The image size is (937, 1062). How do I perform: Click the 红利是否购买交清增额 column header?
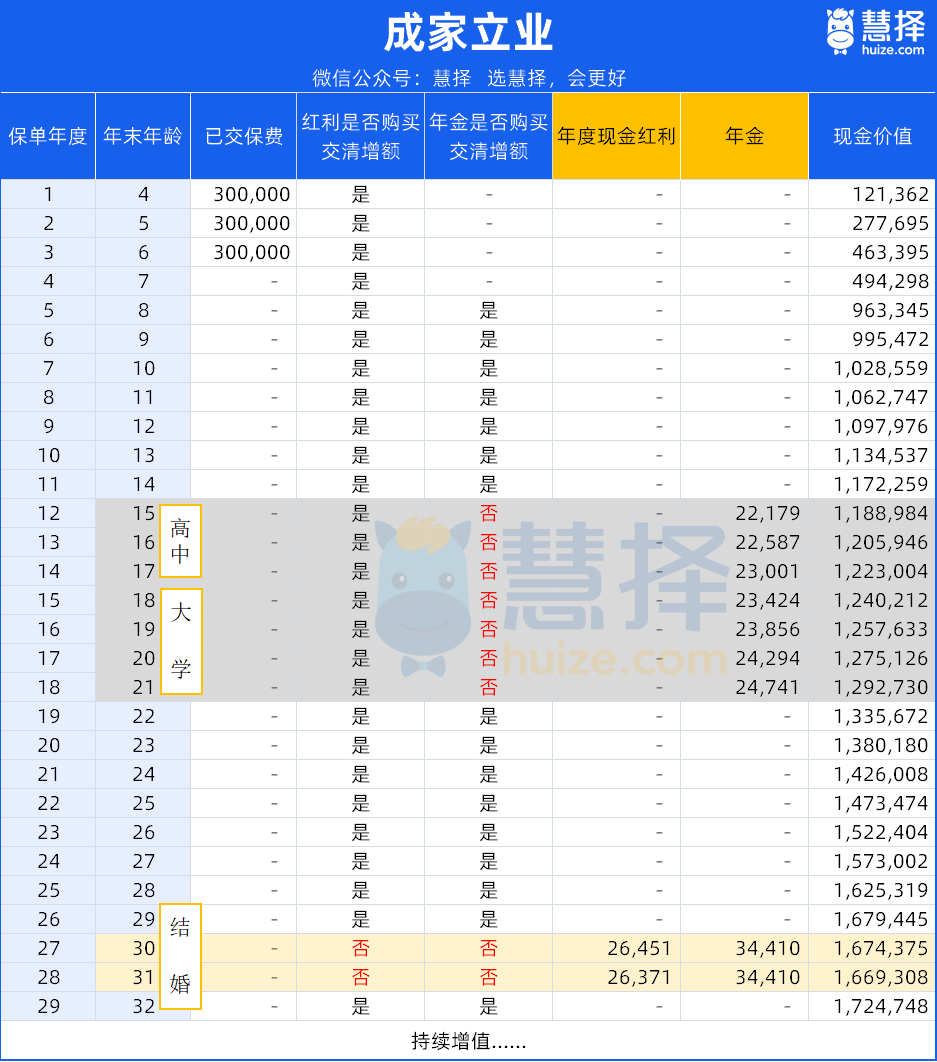pyautogui.click(x=361, y=137)
